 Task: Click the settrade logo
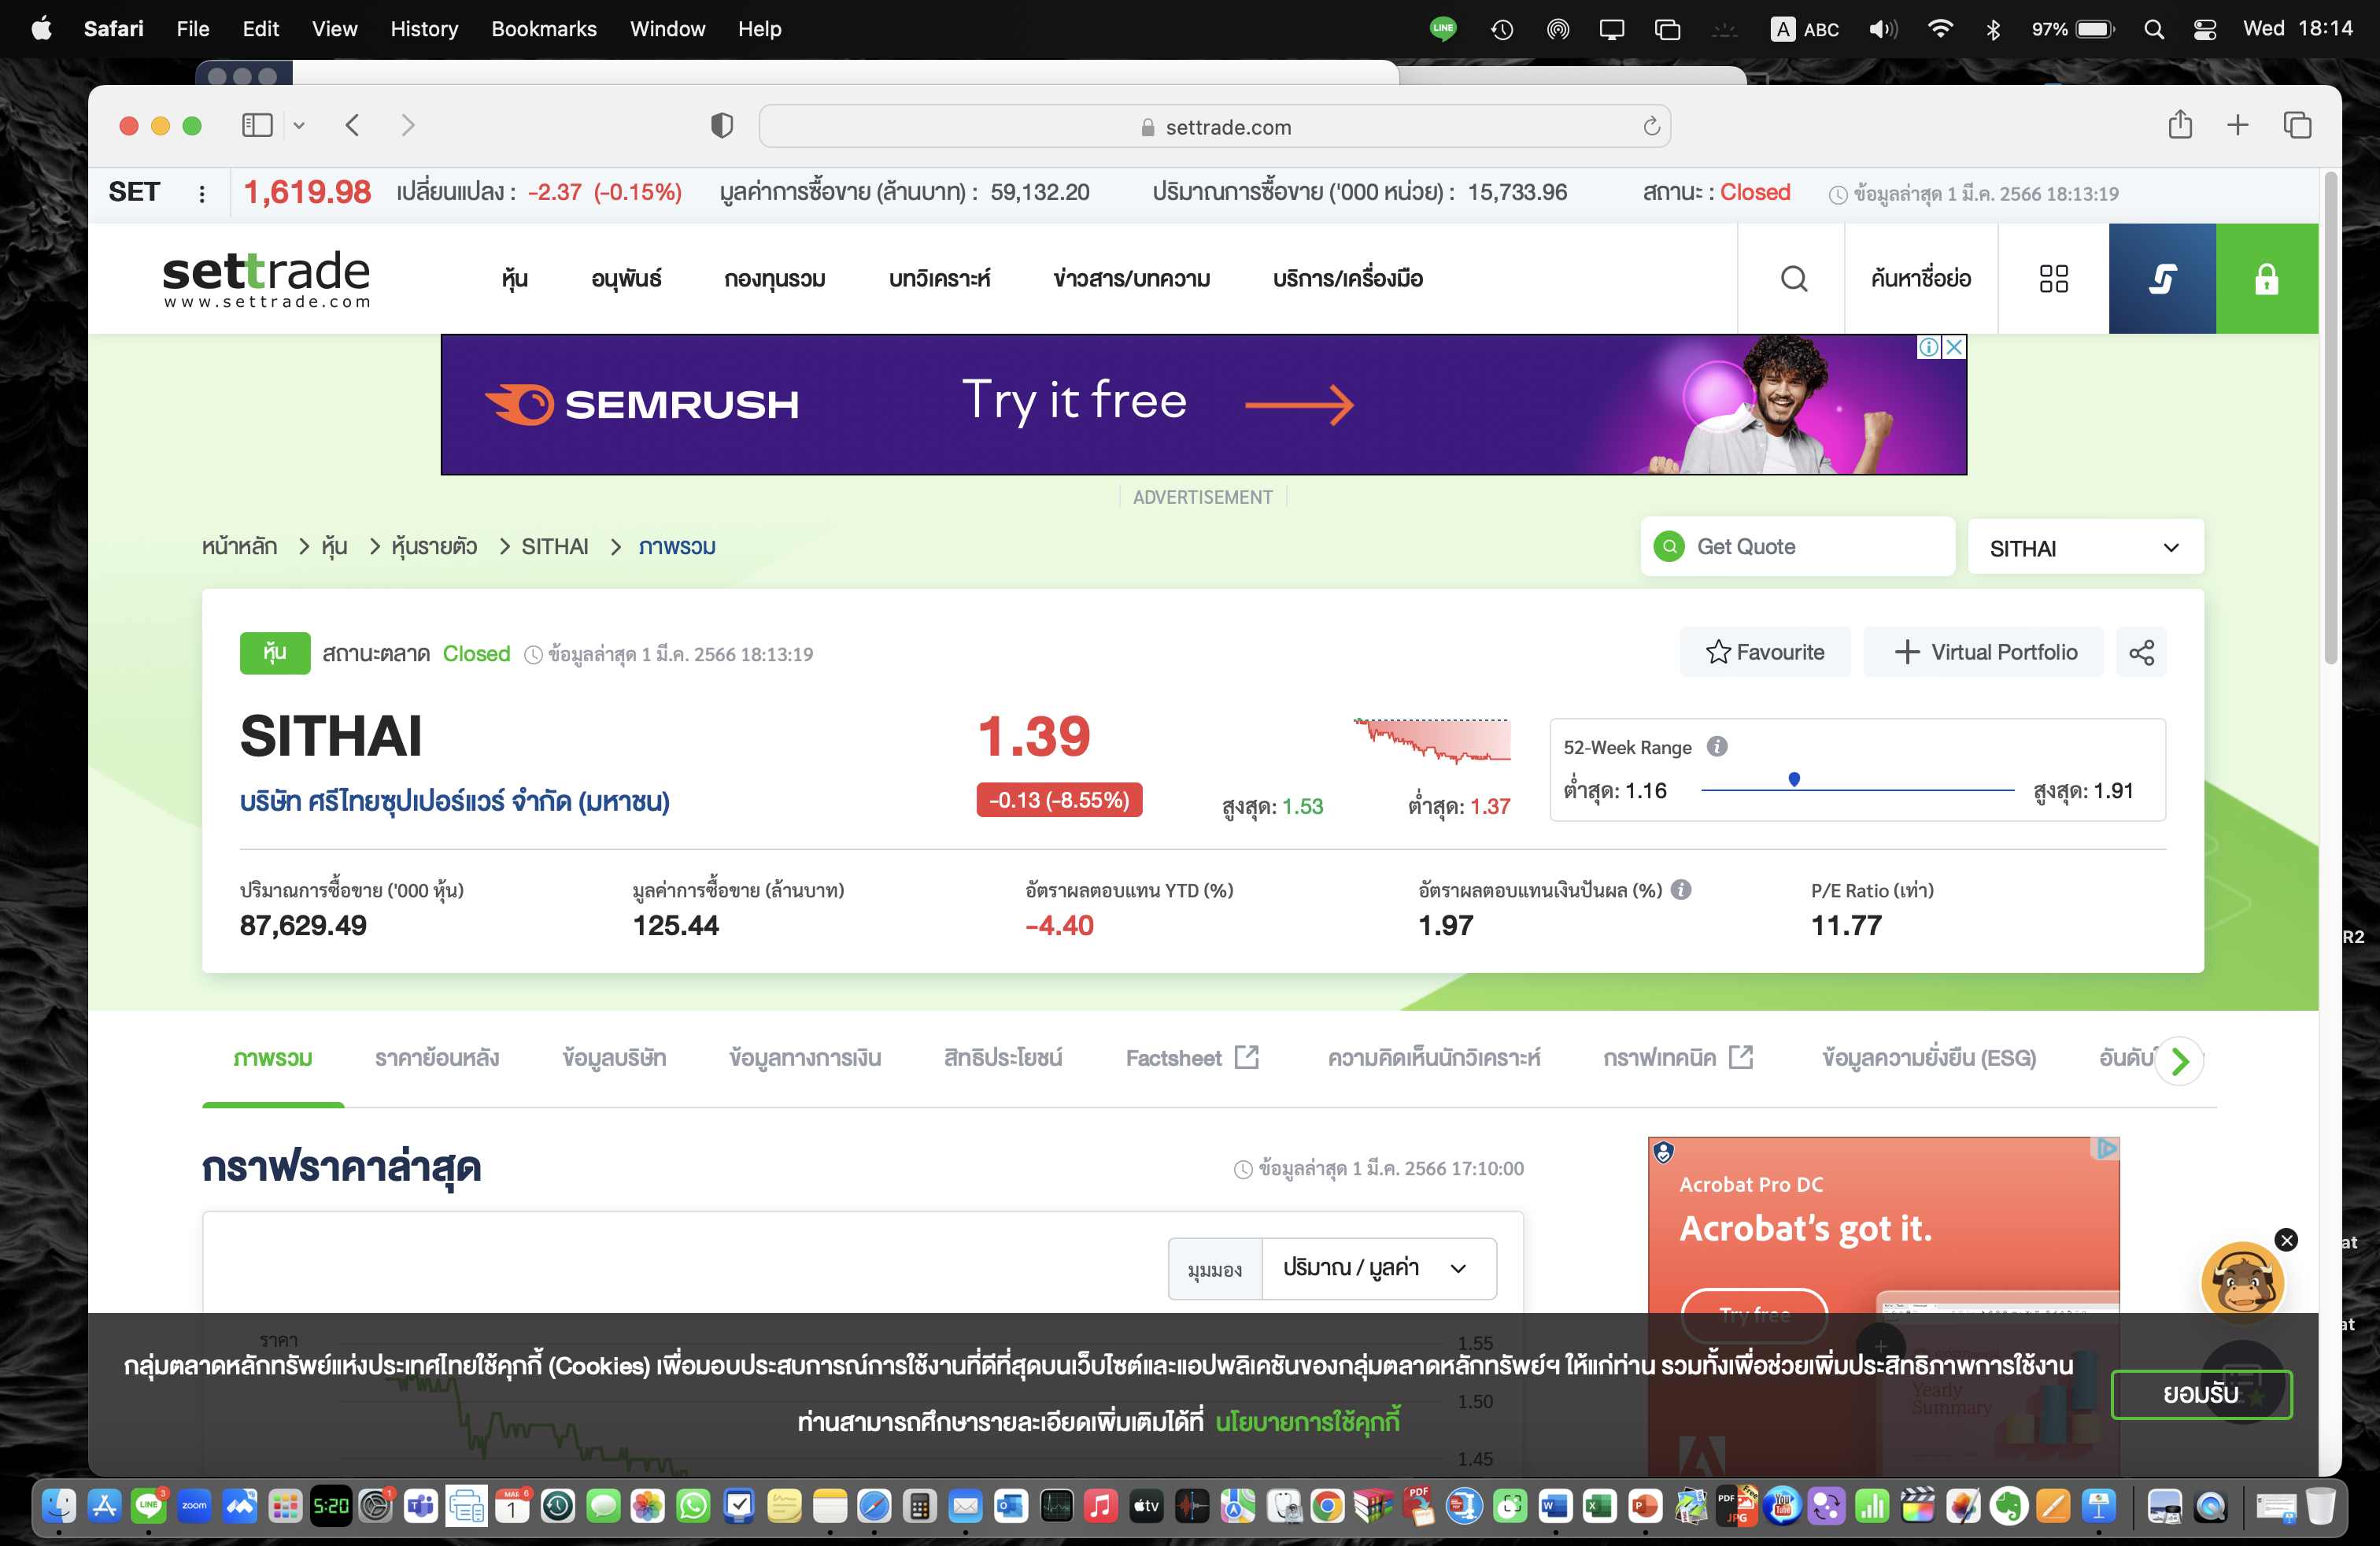tap(266, 279)
